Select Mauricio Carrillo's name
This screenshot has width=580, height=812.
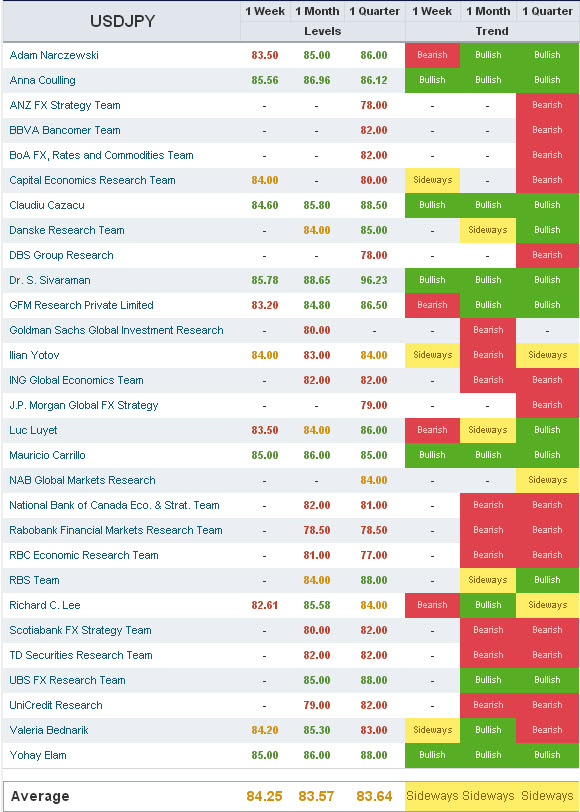48,455
